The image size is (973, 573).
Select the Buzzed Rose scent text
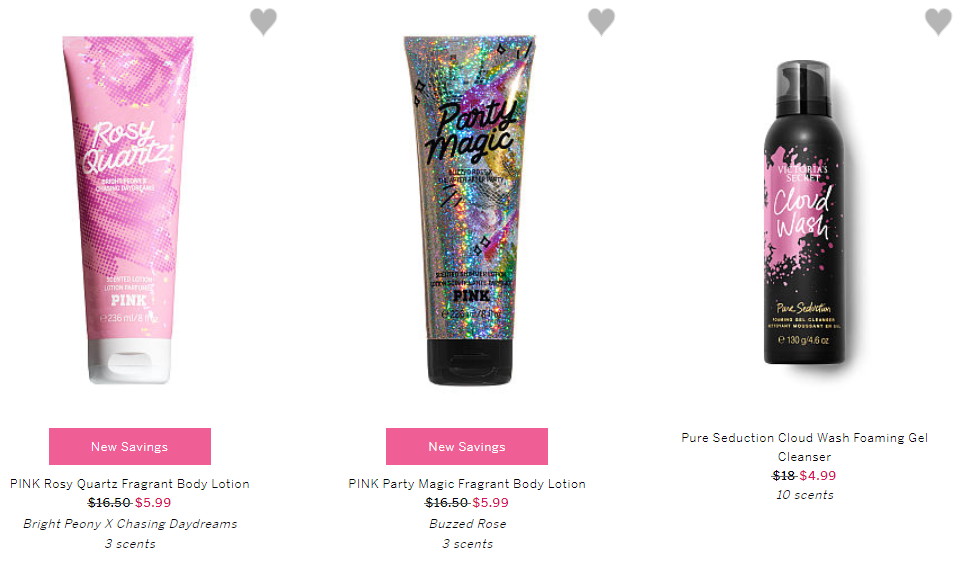point(467,523)
